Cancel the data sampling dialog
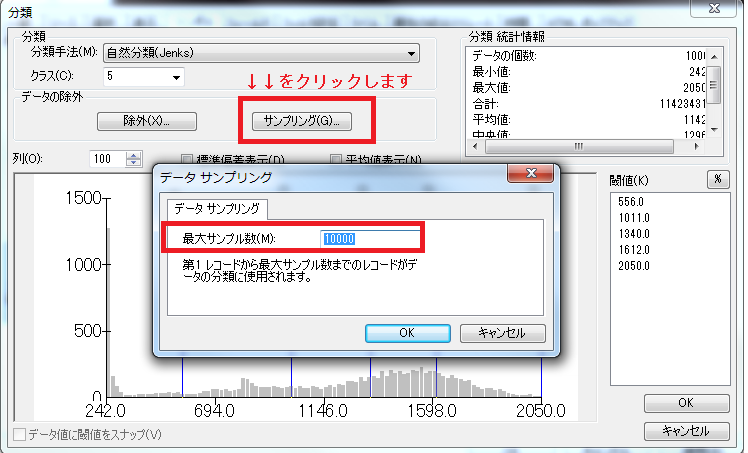 [502, 333]
